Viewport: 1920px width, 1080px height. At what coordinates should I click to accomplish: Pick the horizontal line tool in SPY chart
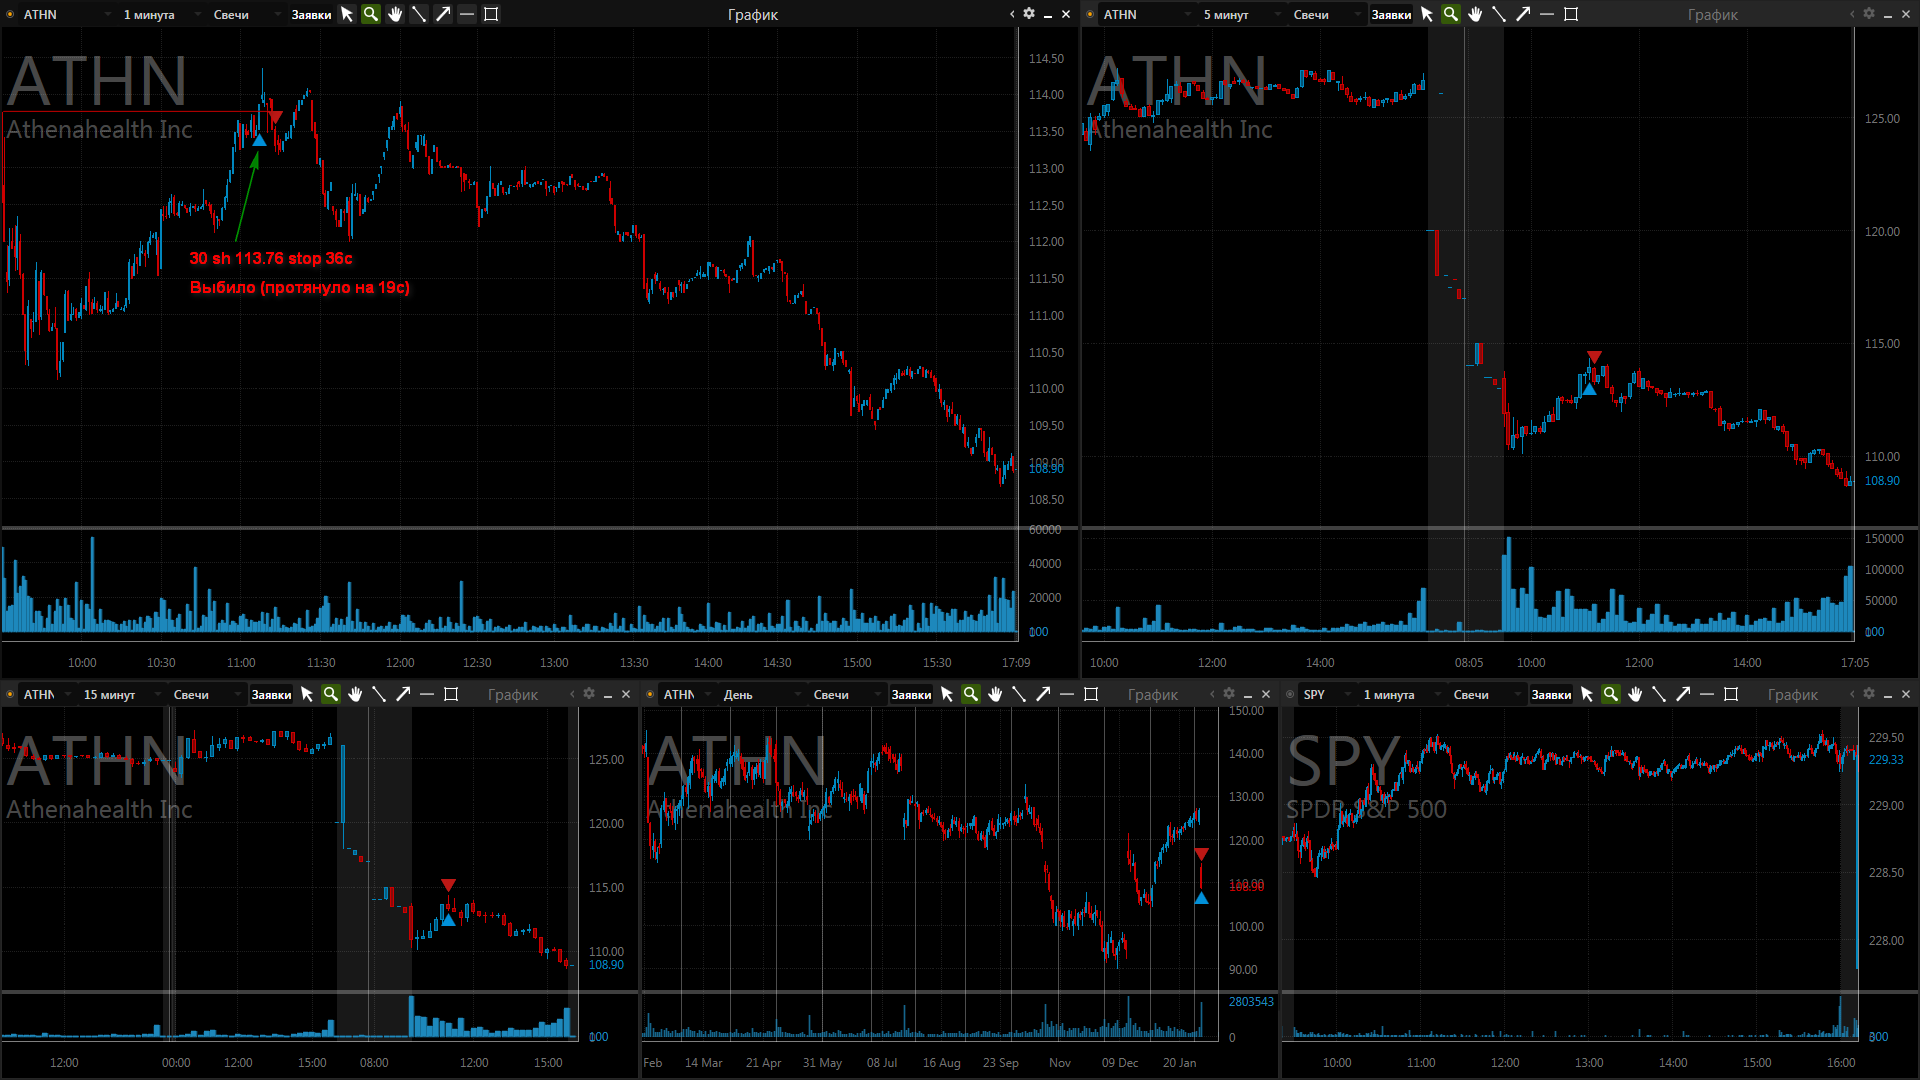pyautogui.click(x=1707, y=694)
